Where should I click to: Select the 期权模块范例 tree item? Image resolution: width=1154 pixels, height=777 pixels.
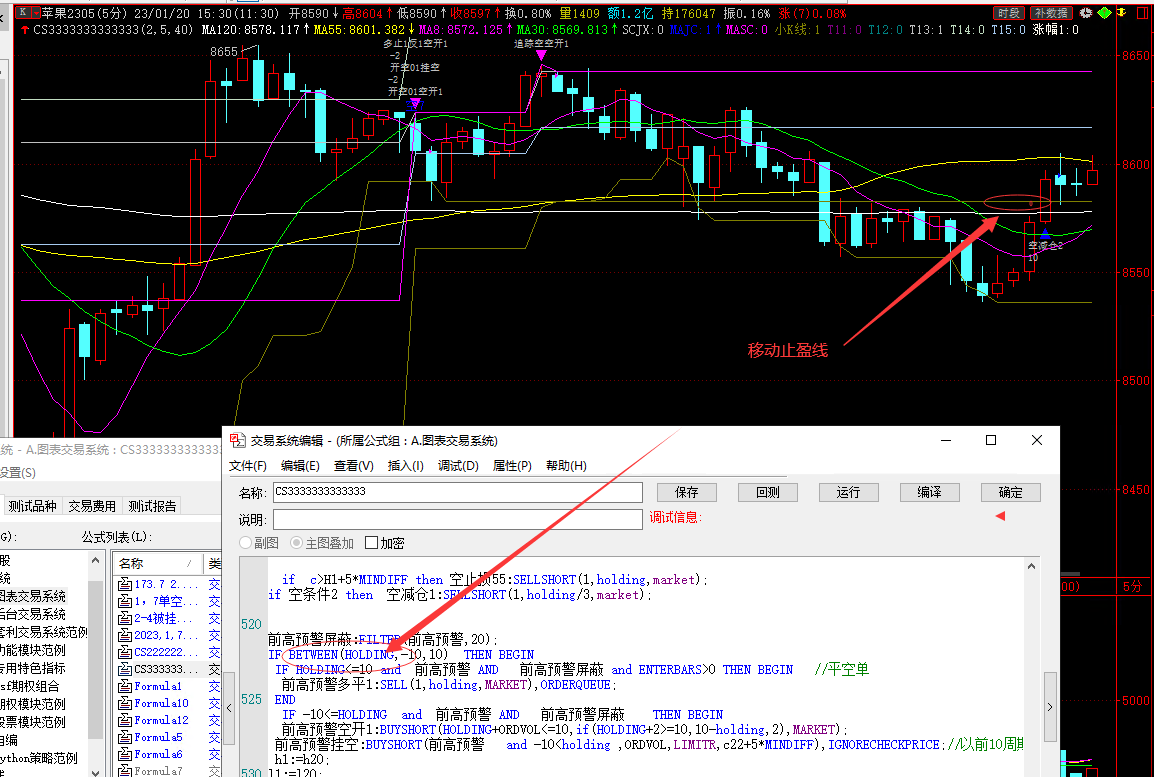33,704
